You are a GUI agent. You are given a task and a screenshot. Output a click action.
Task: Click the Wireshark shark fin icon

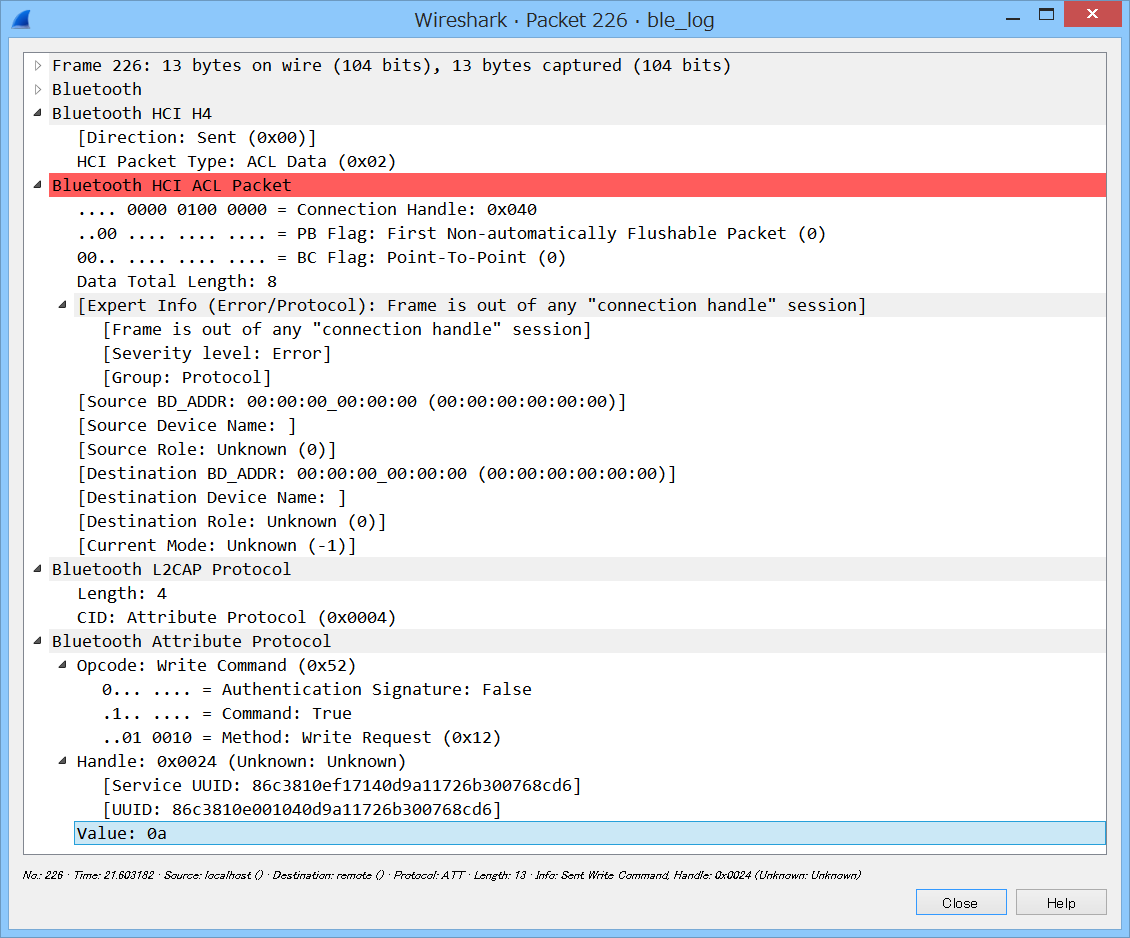[21, 19]
